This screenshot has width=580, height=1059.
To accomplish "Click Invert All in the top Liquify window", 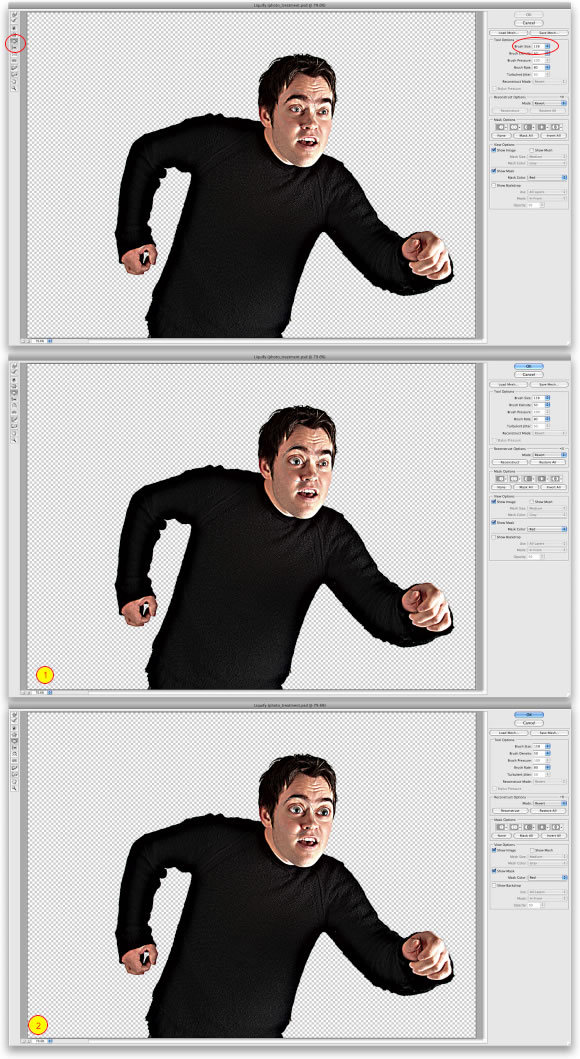I will [x=554, y=135].
